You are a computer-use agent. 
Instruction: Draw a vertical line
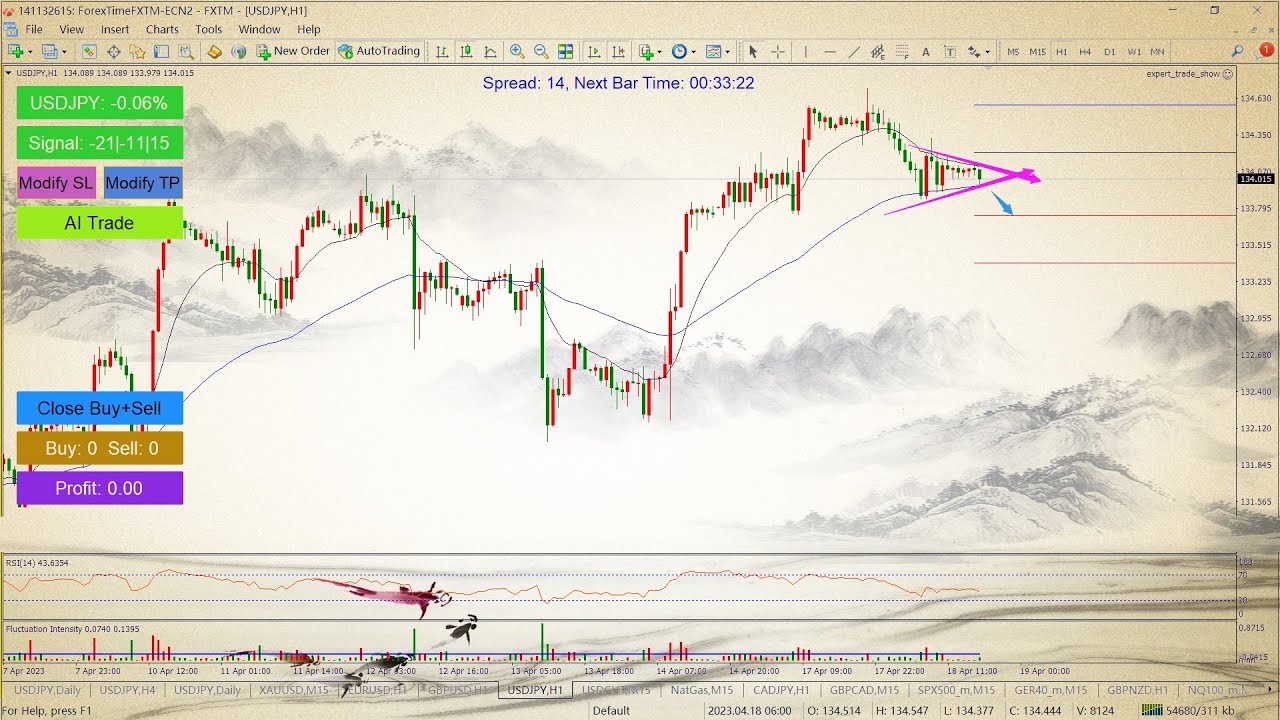tap(805, 51)
